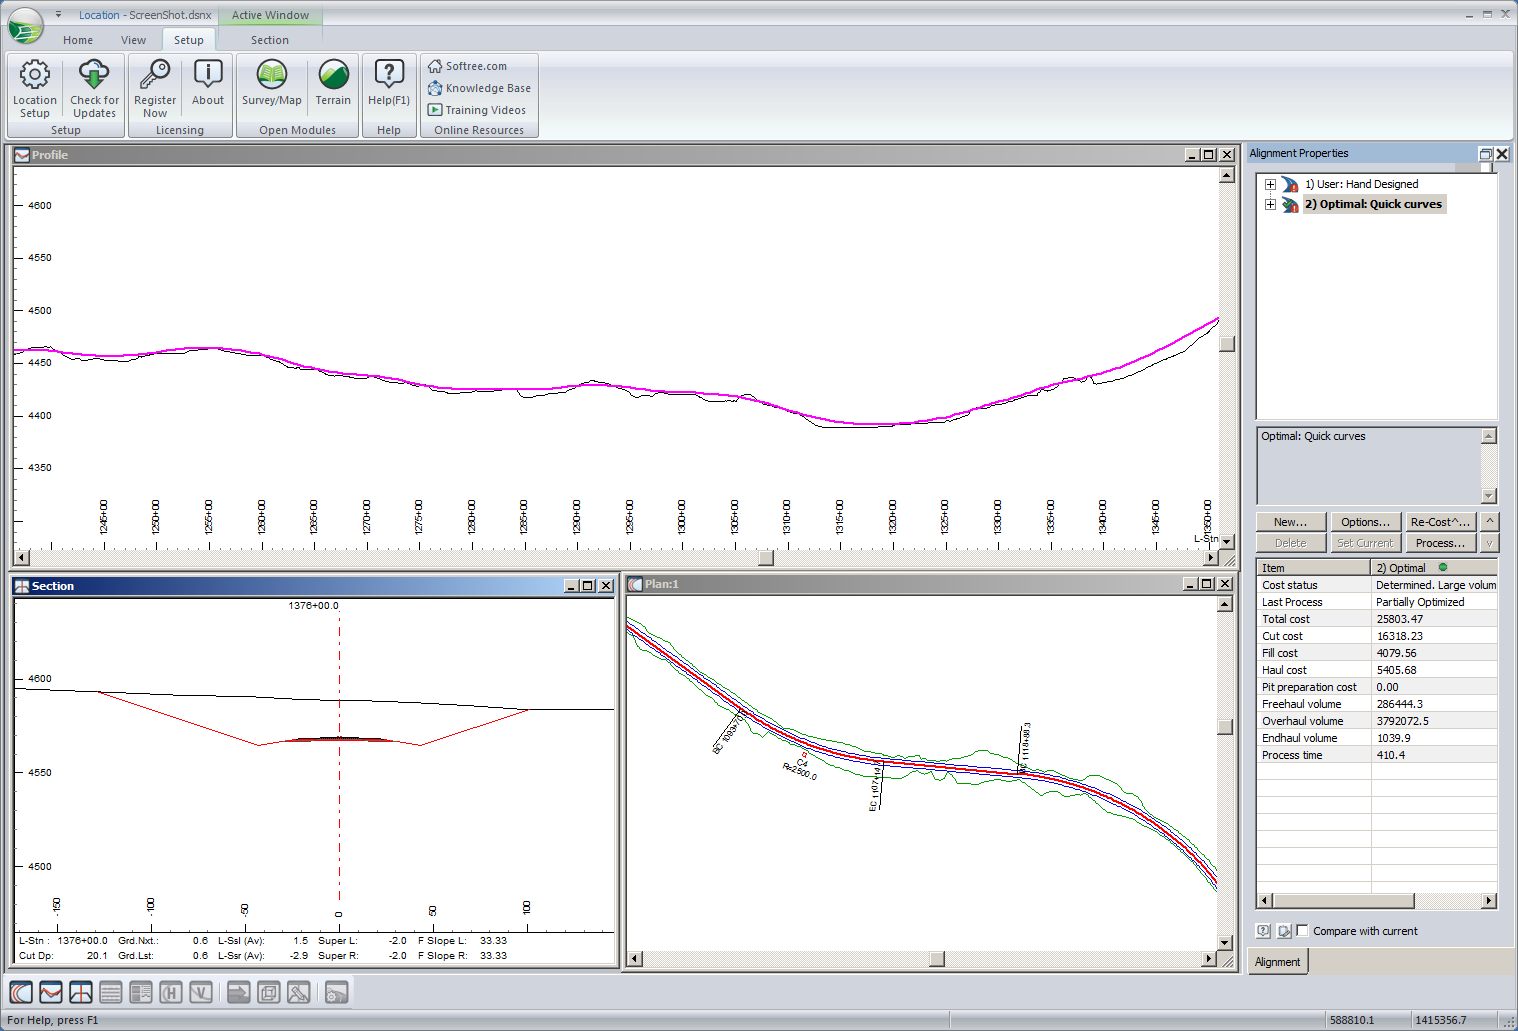
Task: Click the Profile horizontal scrollbar thumb
Action: (x=766, y=558)
